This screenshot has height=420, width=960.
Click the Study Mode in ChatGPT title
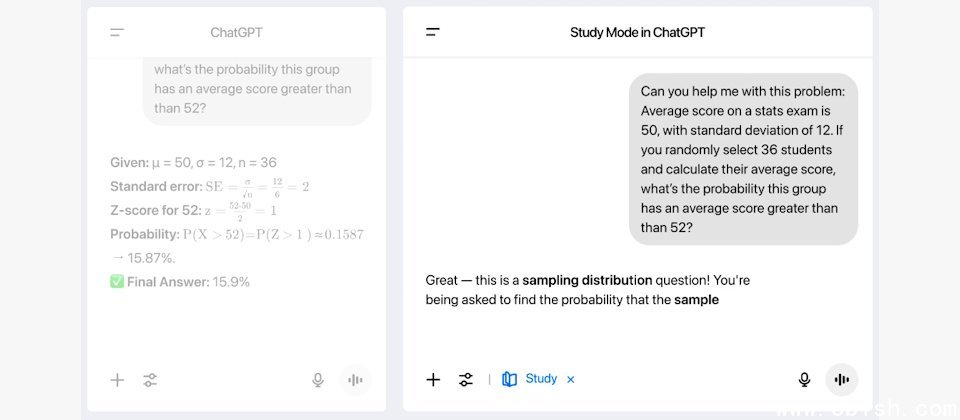[637, 33]
